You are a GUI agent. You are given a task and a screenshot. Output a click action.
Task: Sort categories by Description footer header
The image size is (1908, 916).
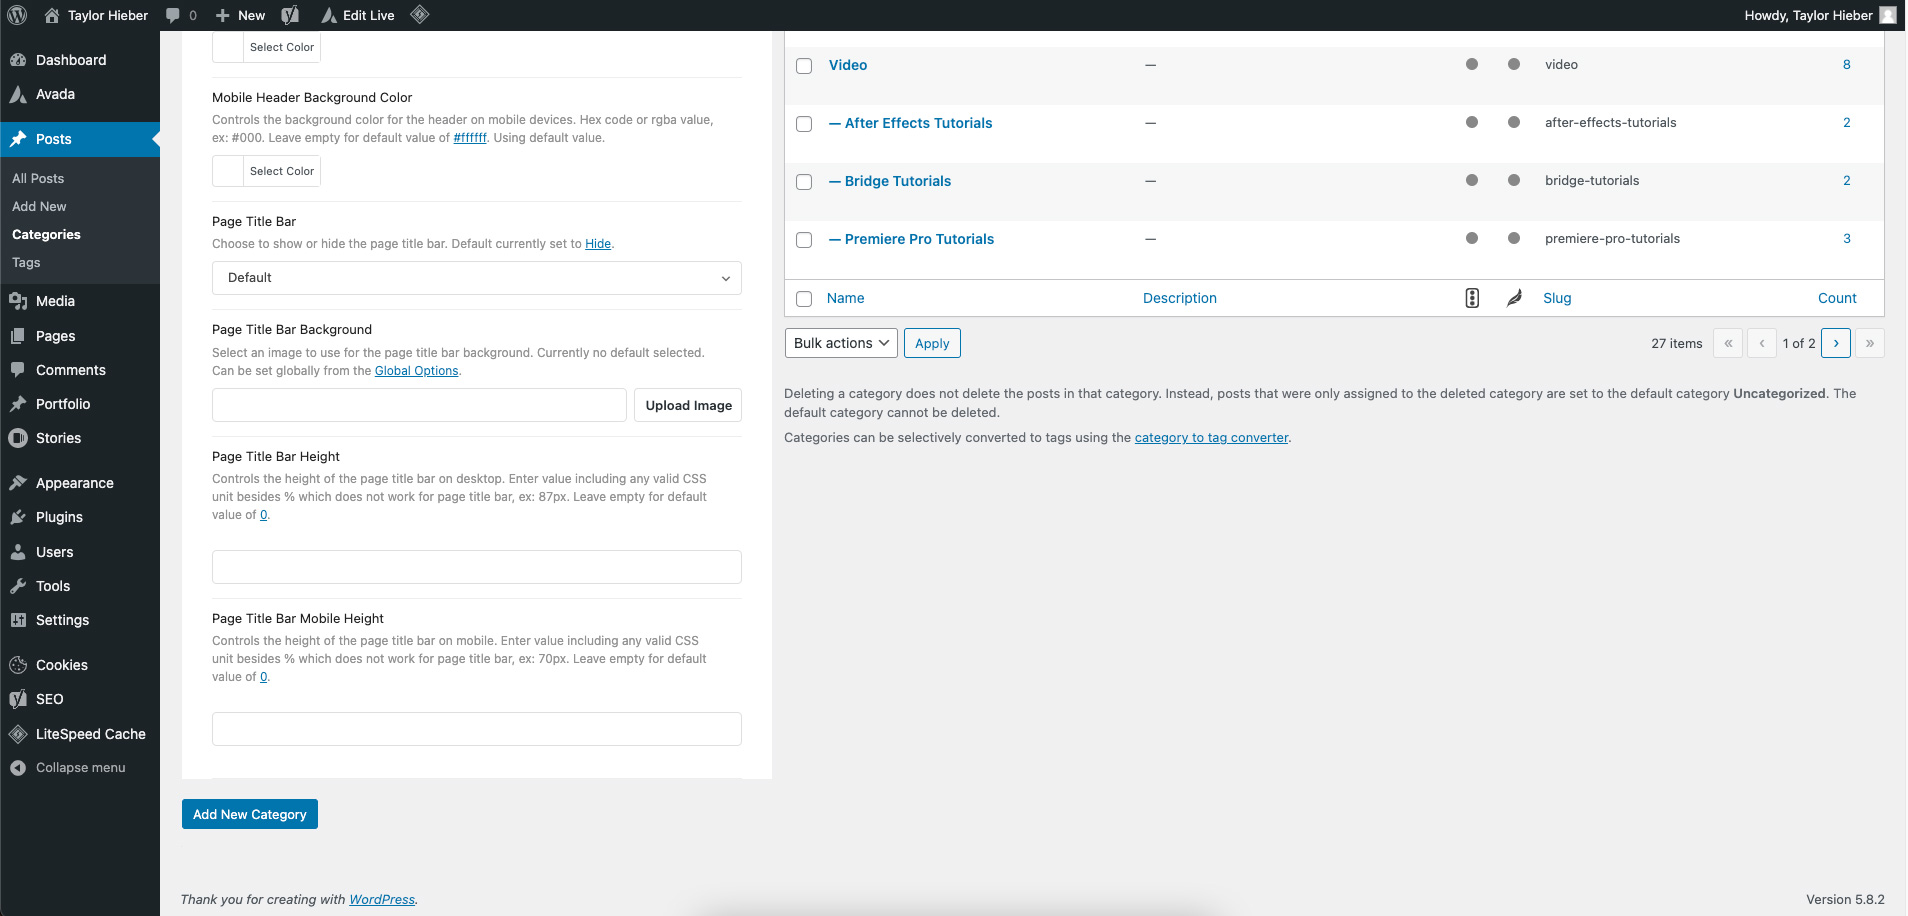[x=1180, y=298]
